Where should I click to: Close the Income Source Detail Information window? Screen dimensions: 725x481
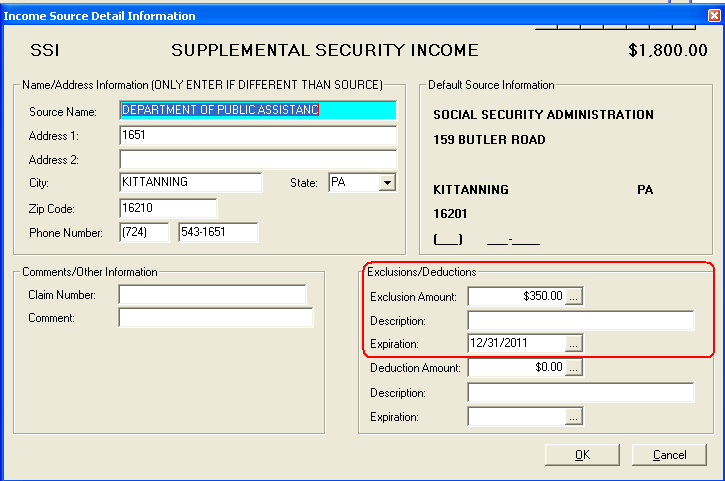(712, 15)
